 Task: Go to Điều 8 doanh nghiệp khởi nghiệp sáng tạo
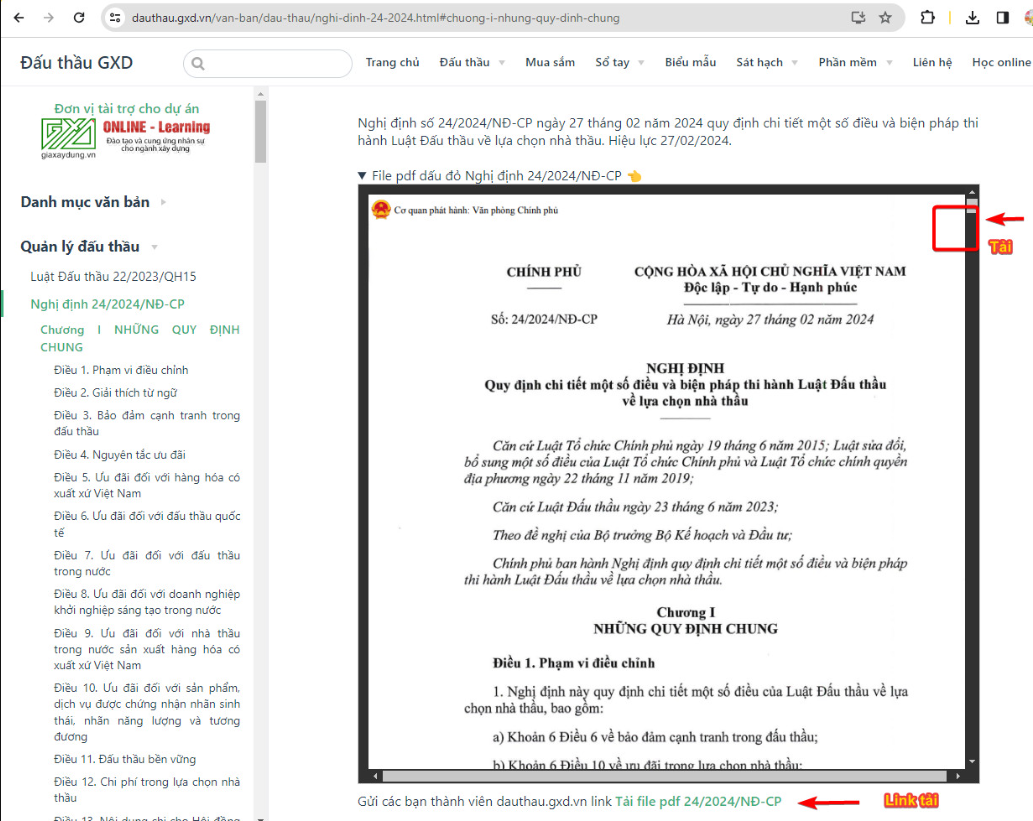coord(147,602)
